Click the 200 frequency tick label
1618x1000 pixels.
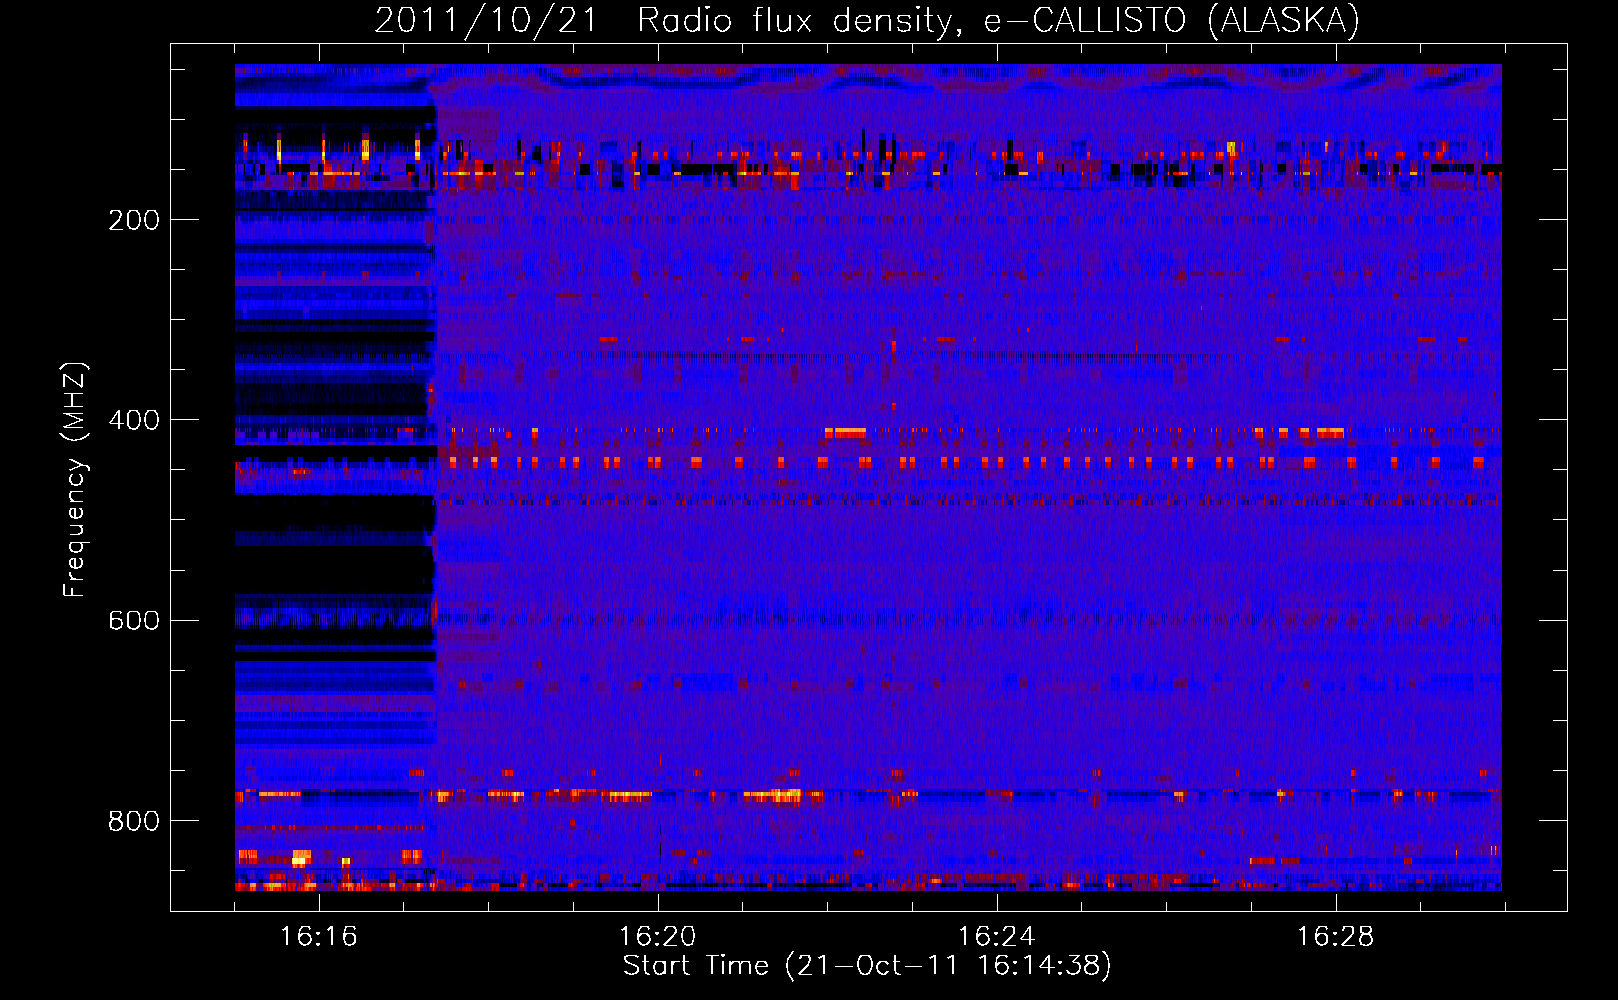(x=134, y=220)
